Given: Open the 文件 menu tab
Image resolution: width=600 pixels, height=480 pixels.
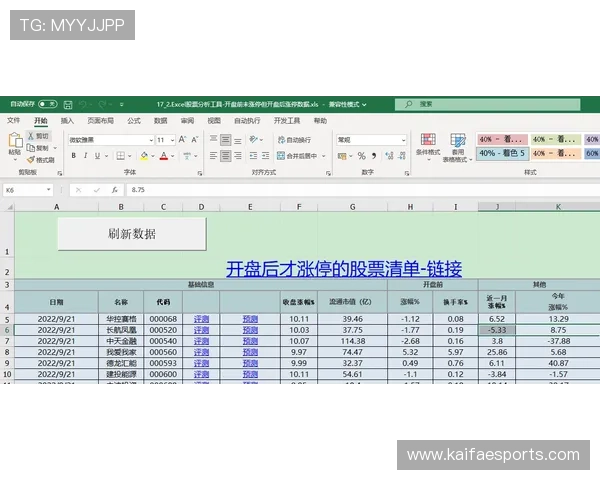Looking at the screenshot, I should pos(13,121).
